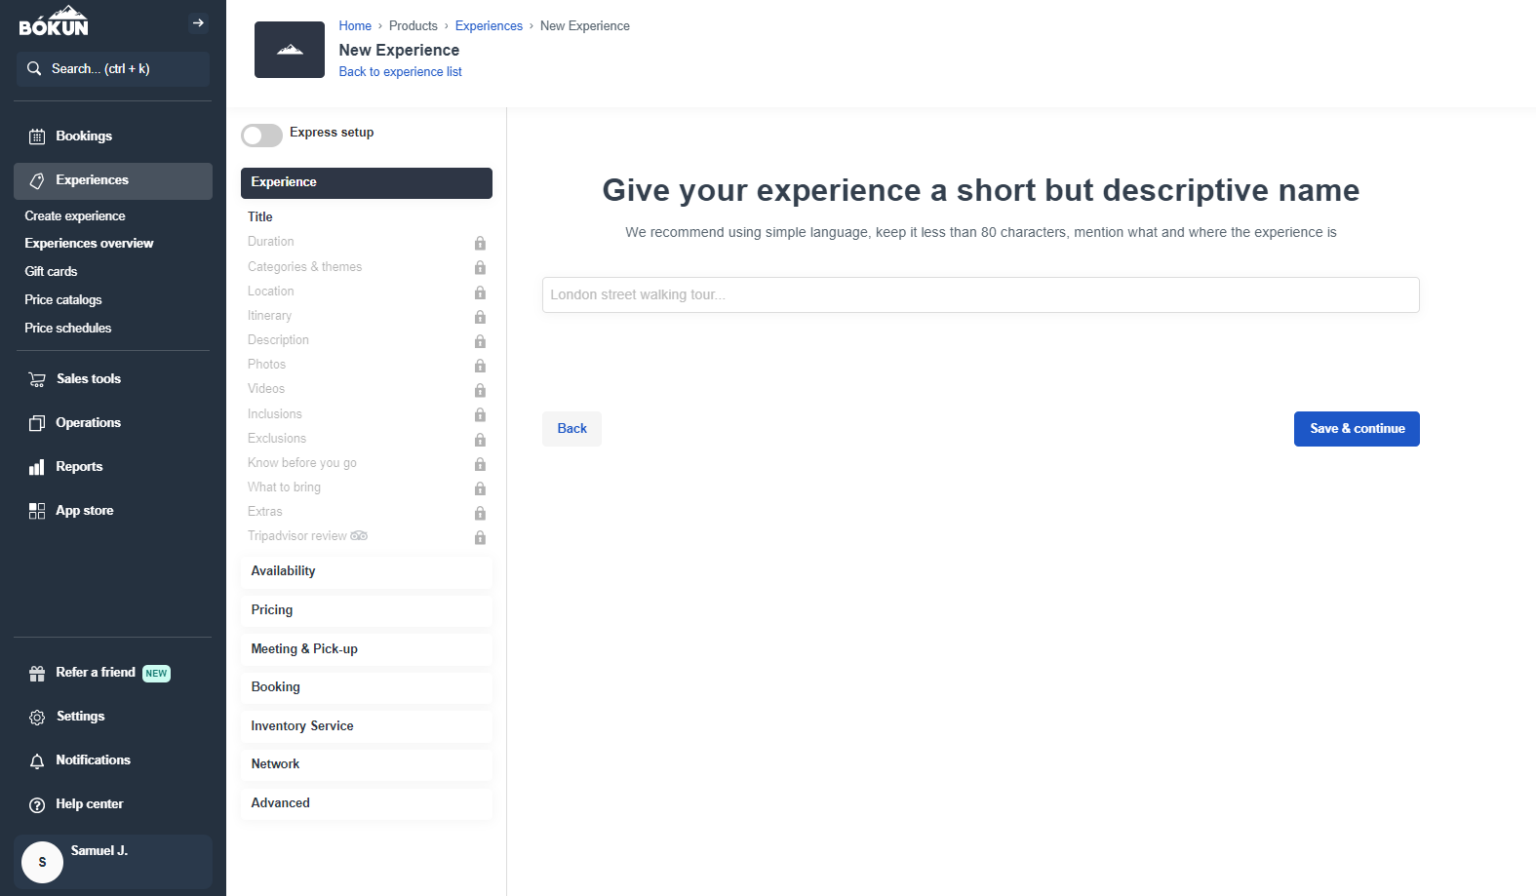Open Sales tools via the shopping cart icon
Viewport: 1536px width, 896px height.
[x=37, y=378]
